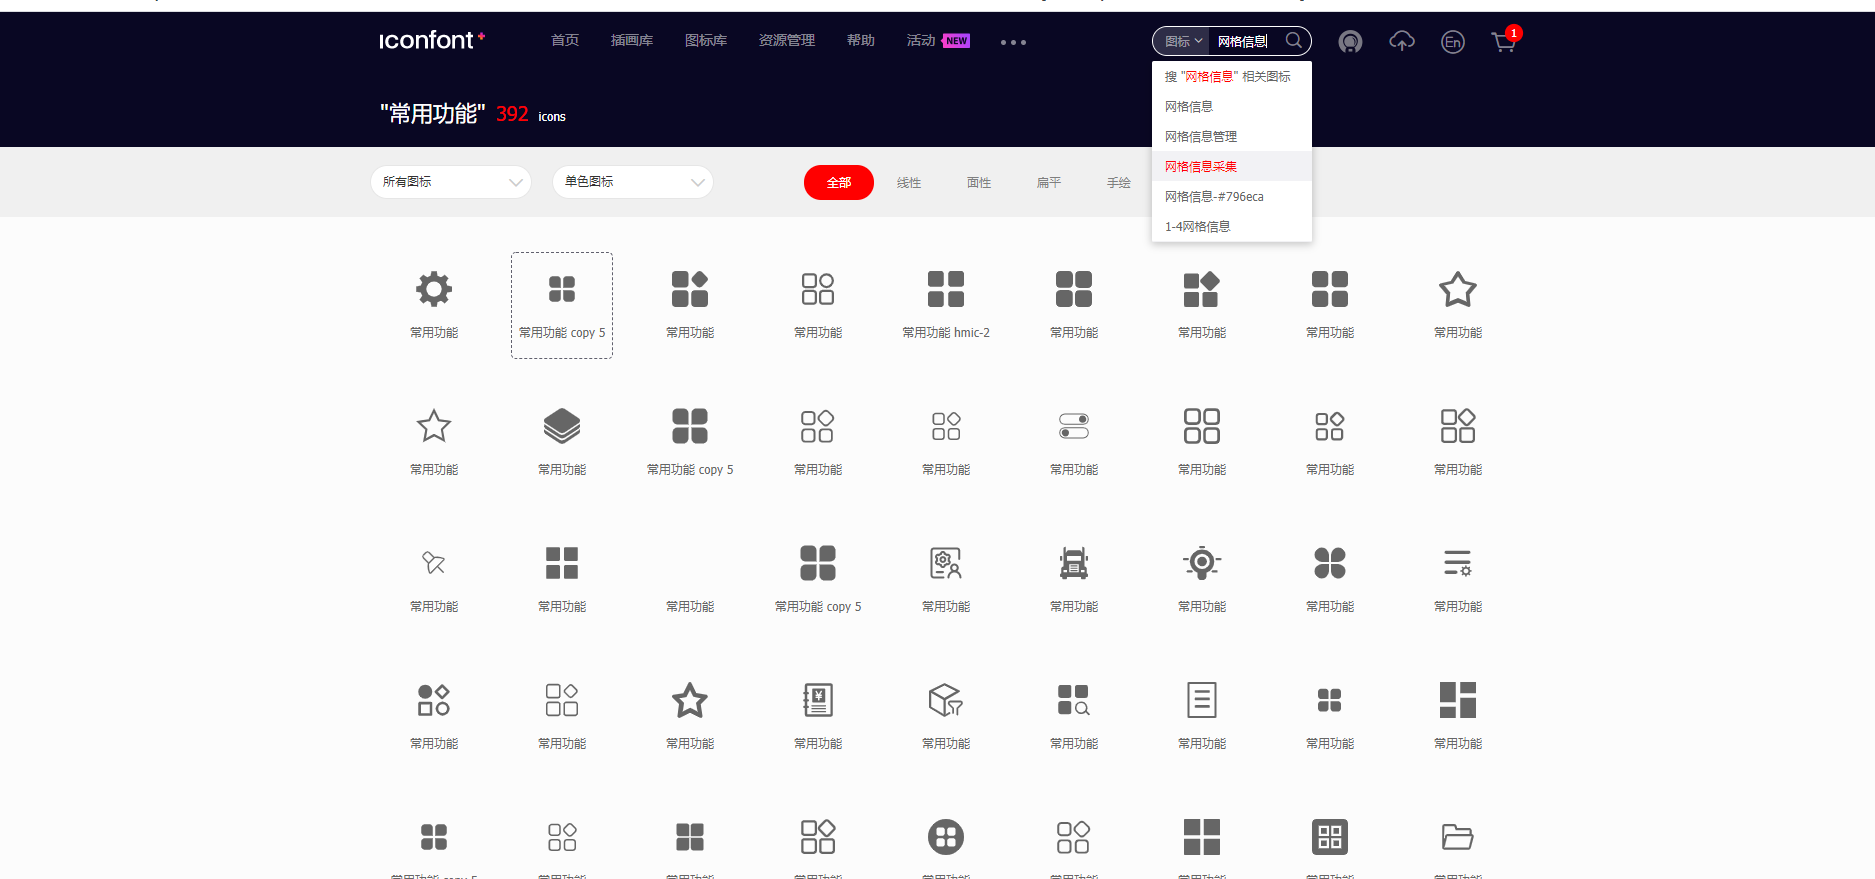Click the open folder icon
Viewport: 1875px width, 879px height.
click(x=1458, y=837)
